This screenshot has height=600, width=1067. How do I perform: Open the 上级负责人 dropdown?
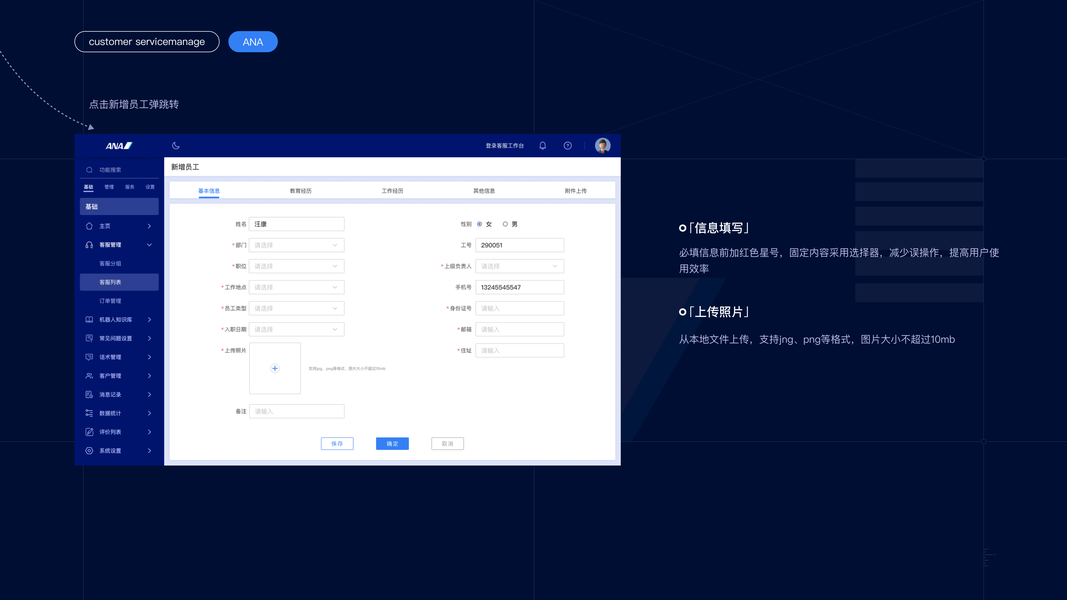[x=520, y=266]
